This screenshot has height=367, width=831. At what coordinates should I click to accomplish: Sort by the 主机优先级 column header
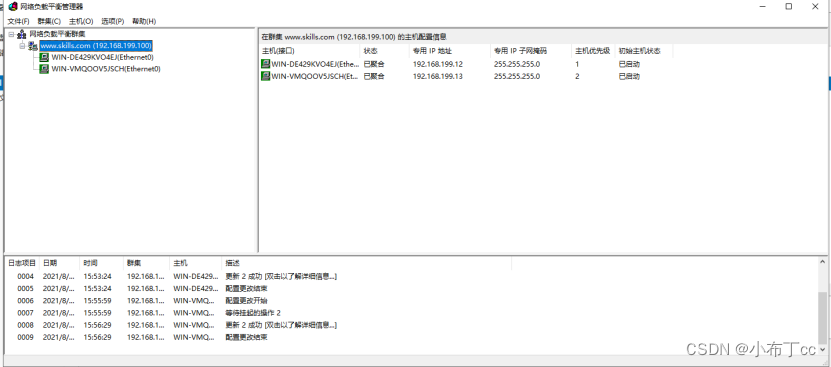(593, 51)
